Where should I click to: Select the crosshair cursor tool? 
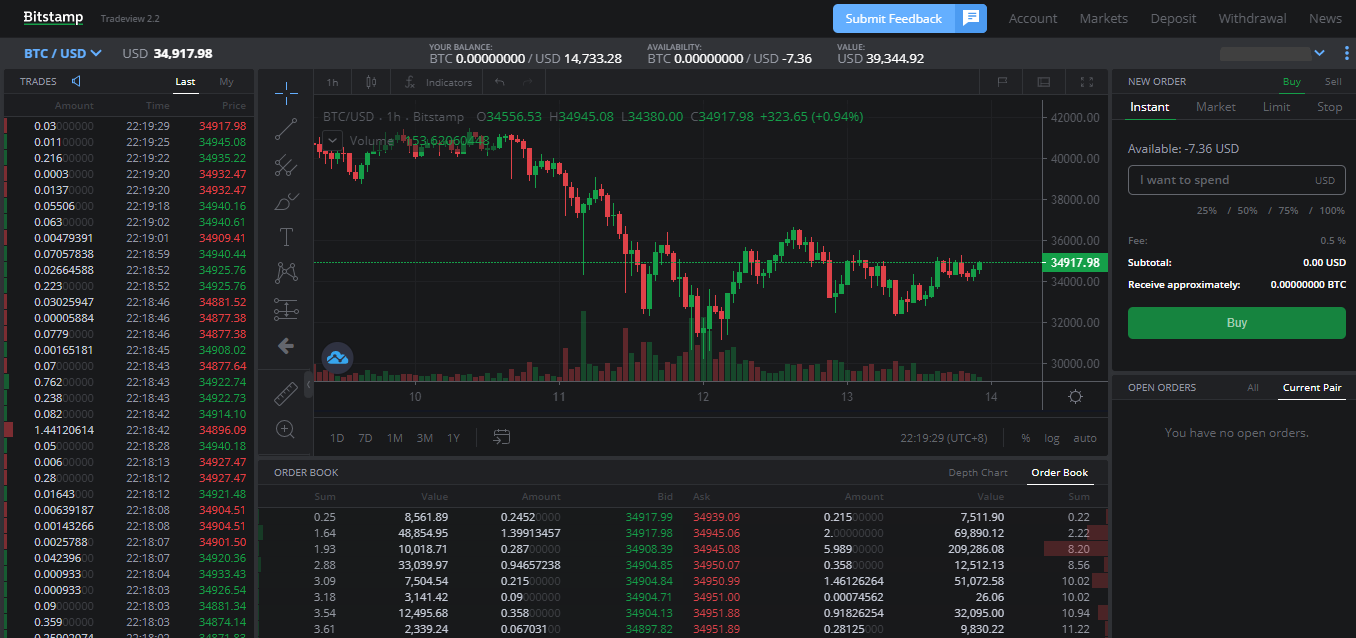[286, 94]
